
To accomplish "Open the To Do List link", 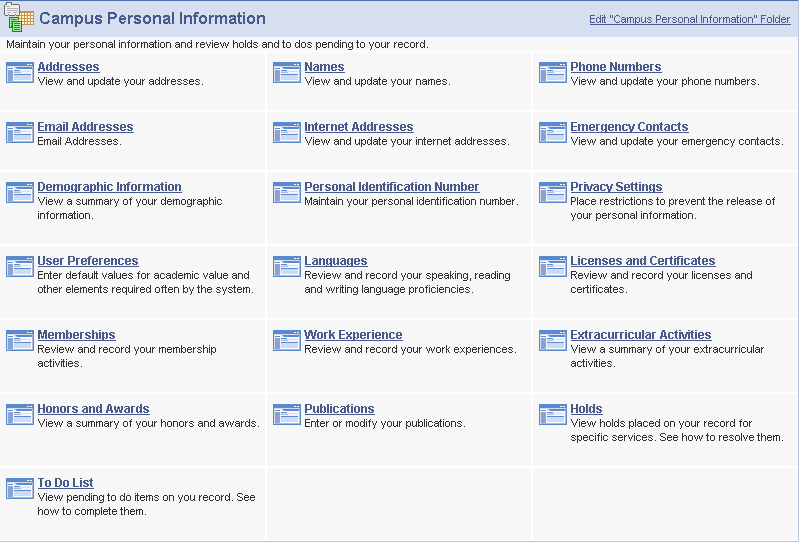I will tap(65, 483).
